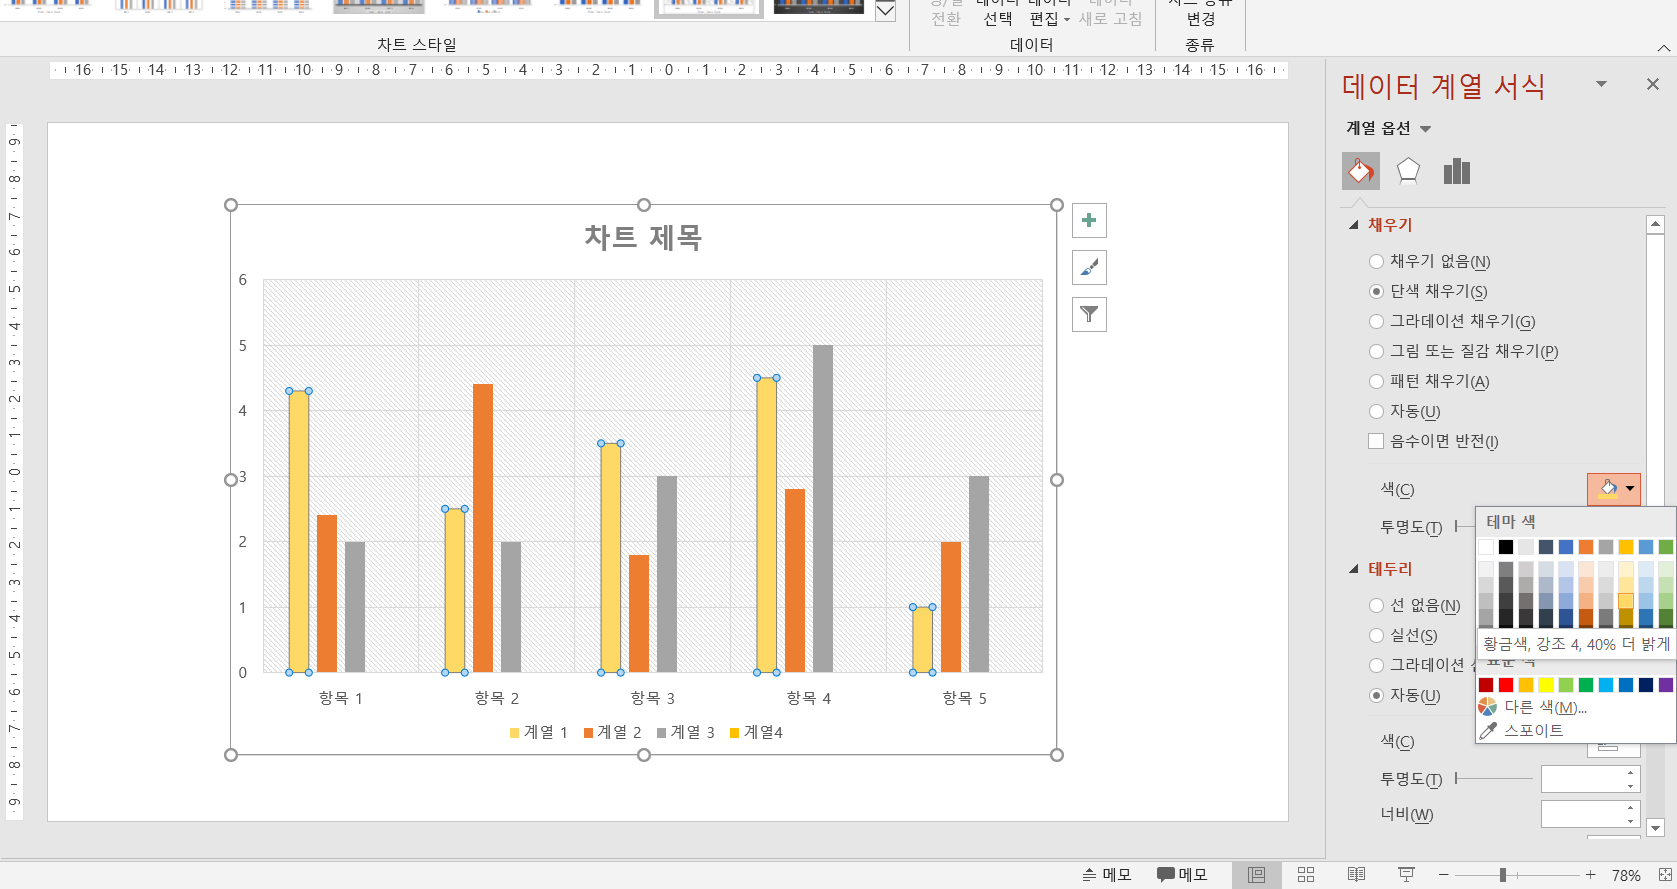The width and height of the screenshot is (1677, 889).
Task: Switch to Slide Sorter view icon
Action: (1306, 875)
